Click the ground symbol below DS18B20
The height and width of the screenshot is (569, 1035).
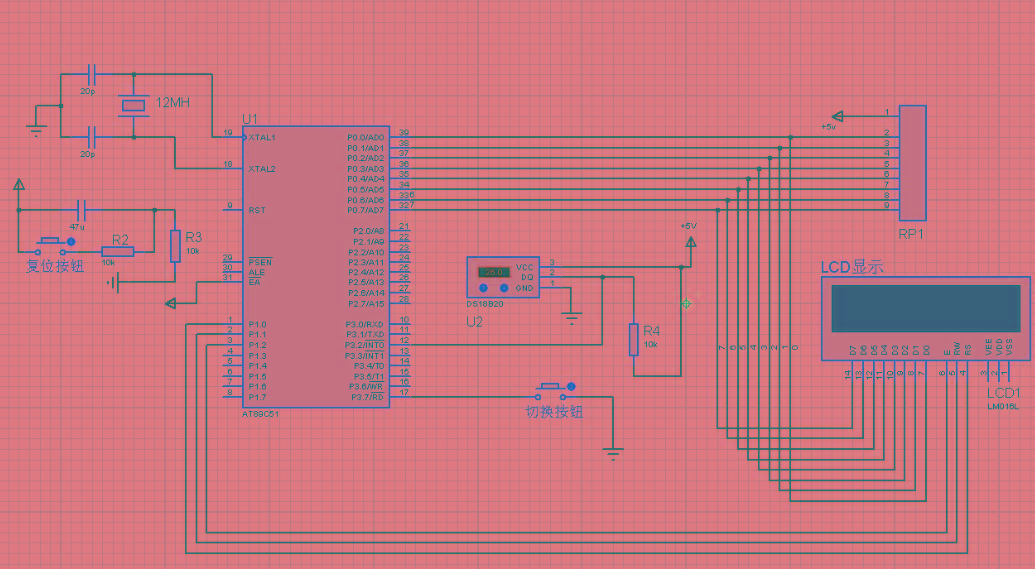[572, 318]
